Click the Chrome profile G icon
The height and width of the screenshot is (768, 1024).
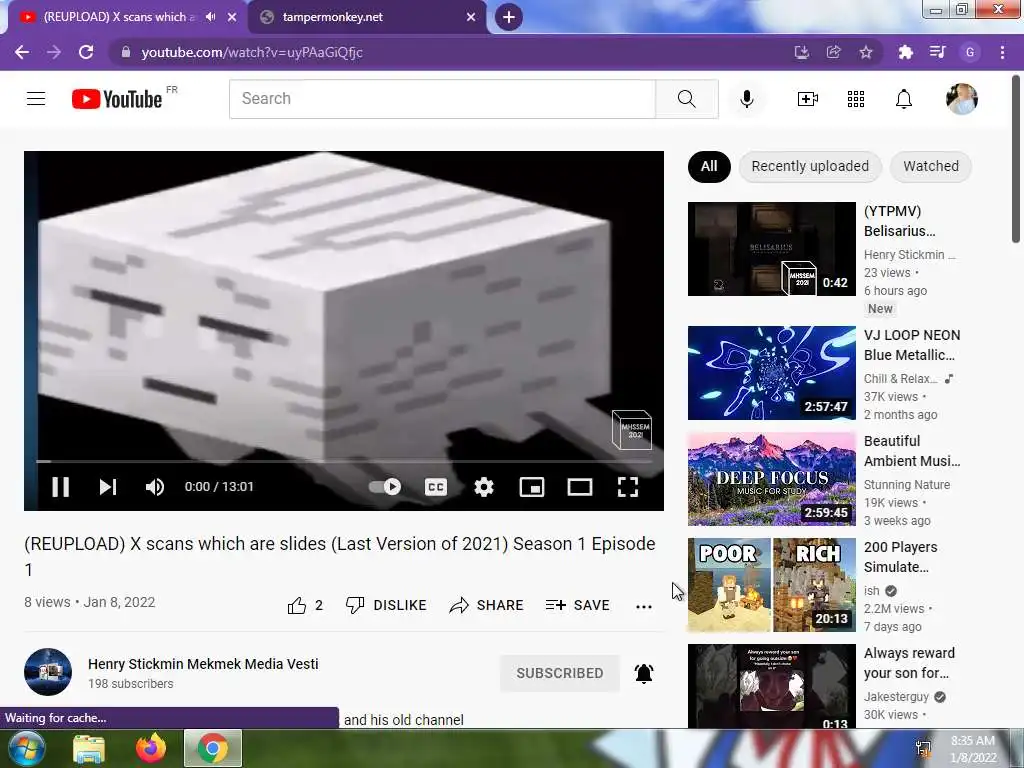[x=970, y=52]
